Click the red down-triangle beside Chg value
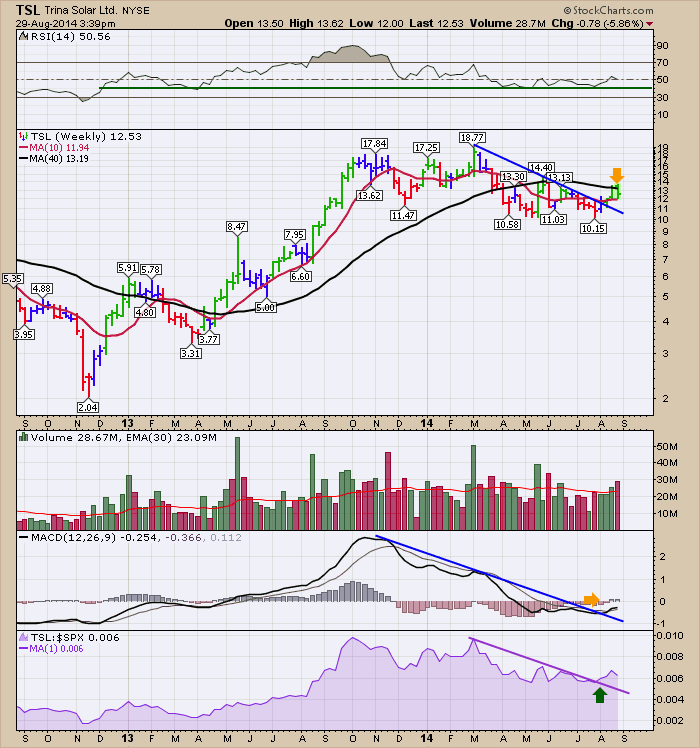Screen dimensions: 700x748 650,24
